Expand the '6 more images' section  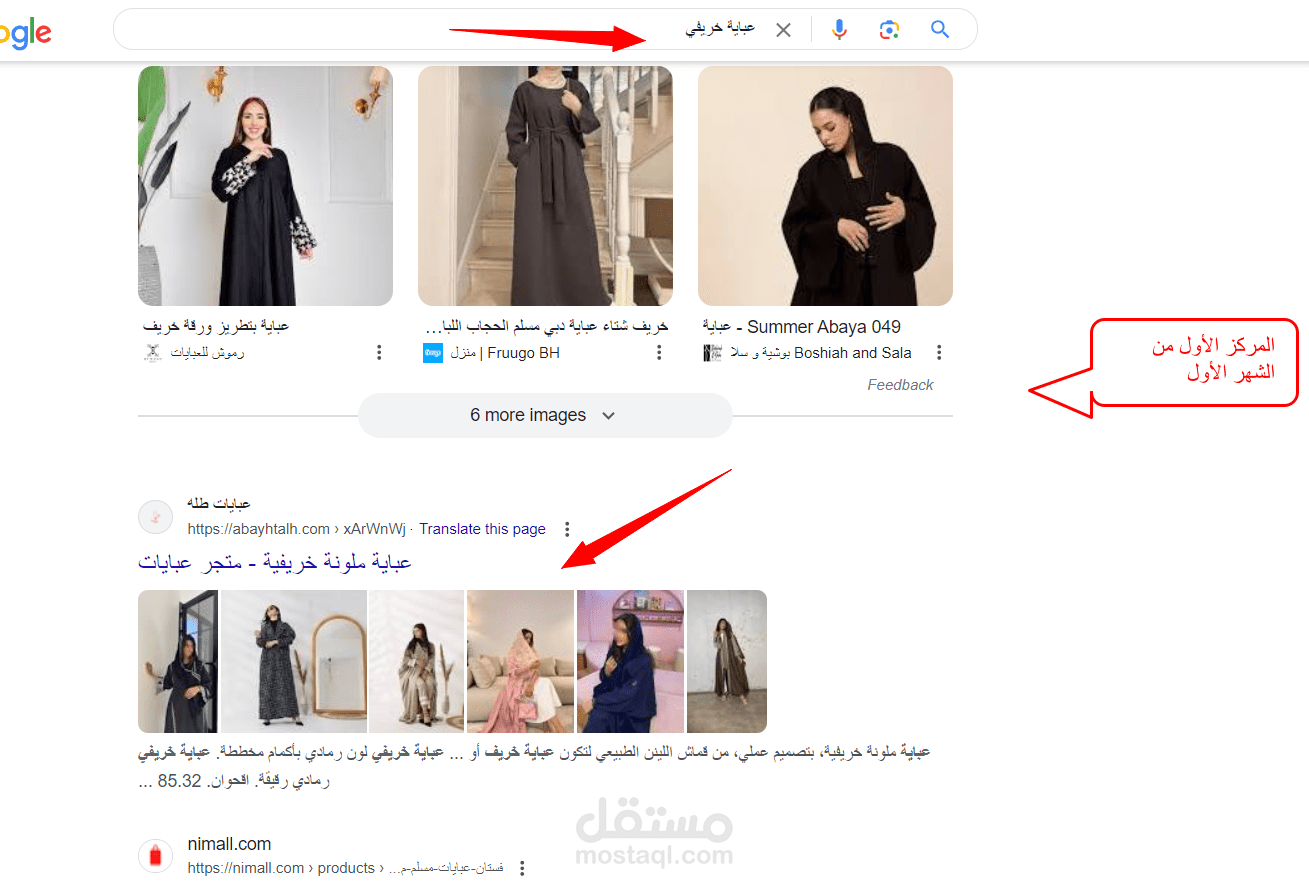coord(545,415)
